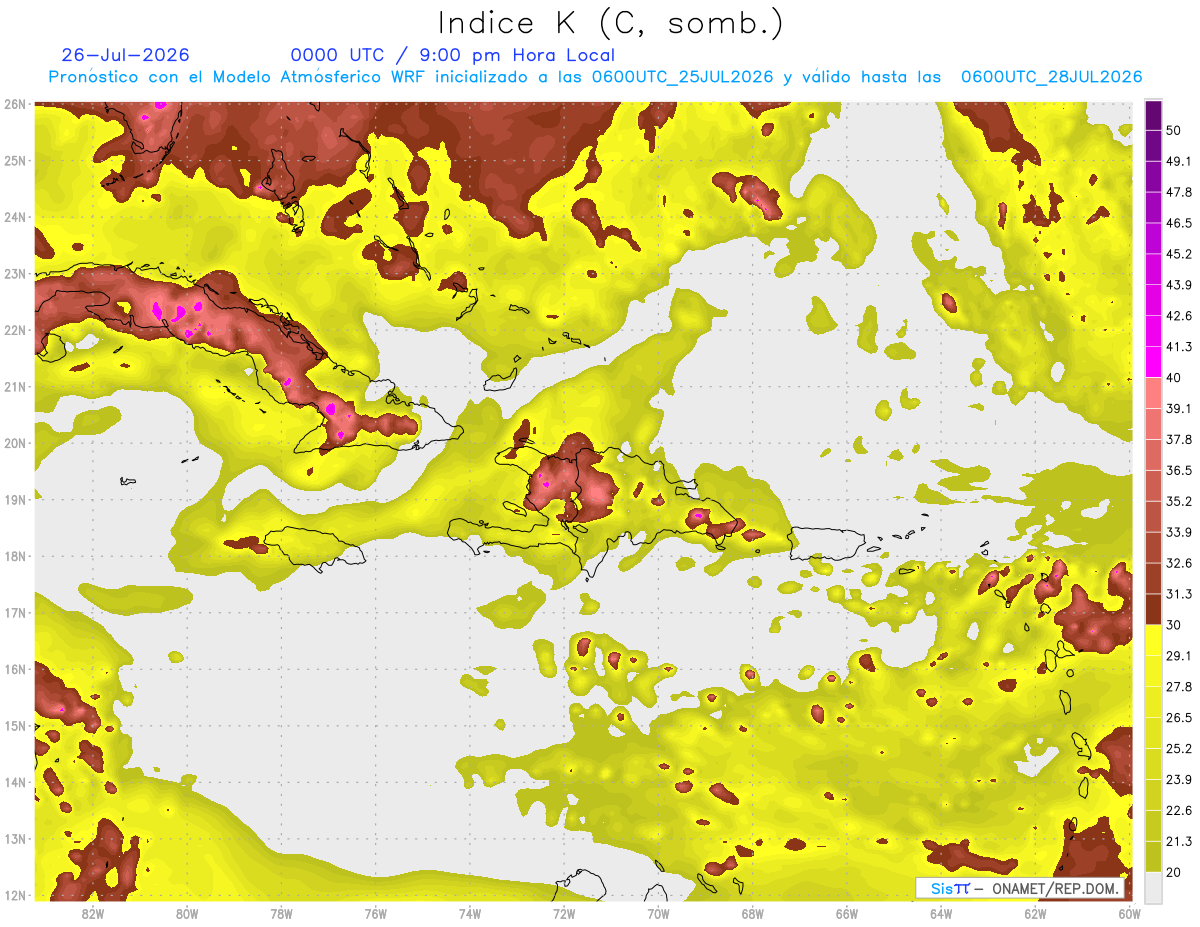Click the "Indice K (C, somb.)" title
Viewport: 1200px width, 927px height.
click(610, 24)
